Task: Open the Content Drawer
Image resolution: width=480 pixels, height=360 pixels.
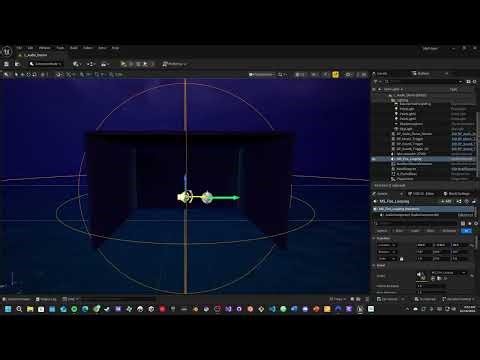Action: click(x=16, y=299)
